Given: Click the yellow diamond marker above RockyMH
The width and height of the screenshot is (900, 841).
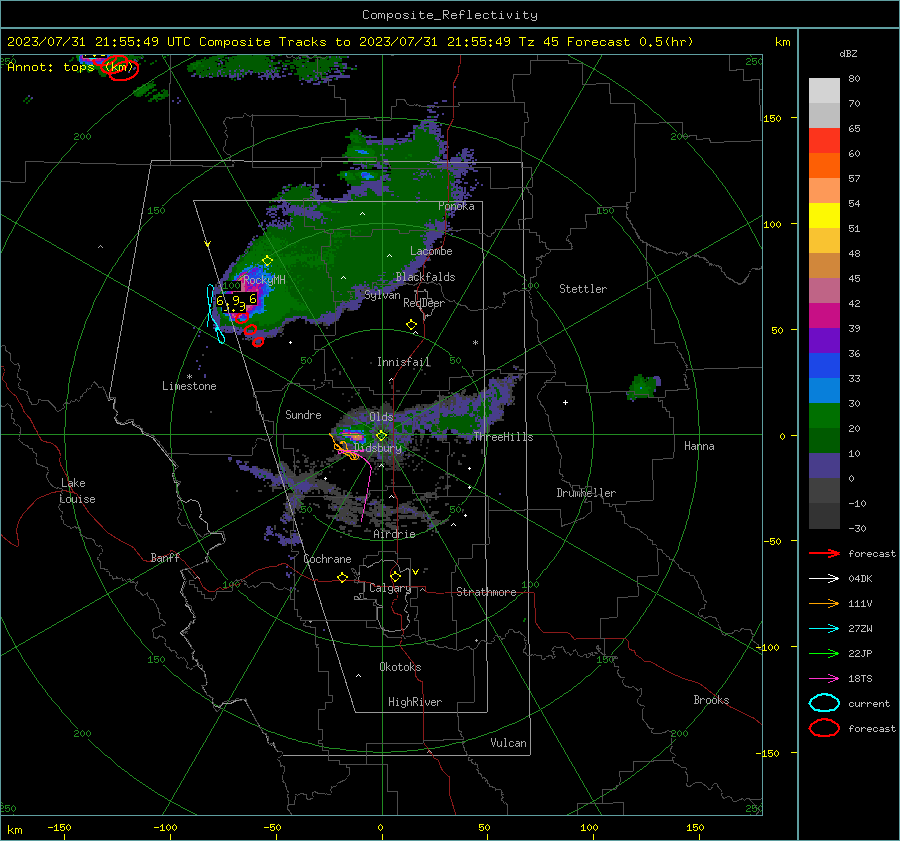Looking at the screenshot, I should (267, 261).
